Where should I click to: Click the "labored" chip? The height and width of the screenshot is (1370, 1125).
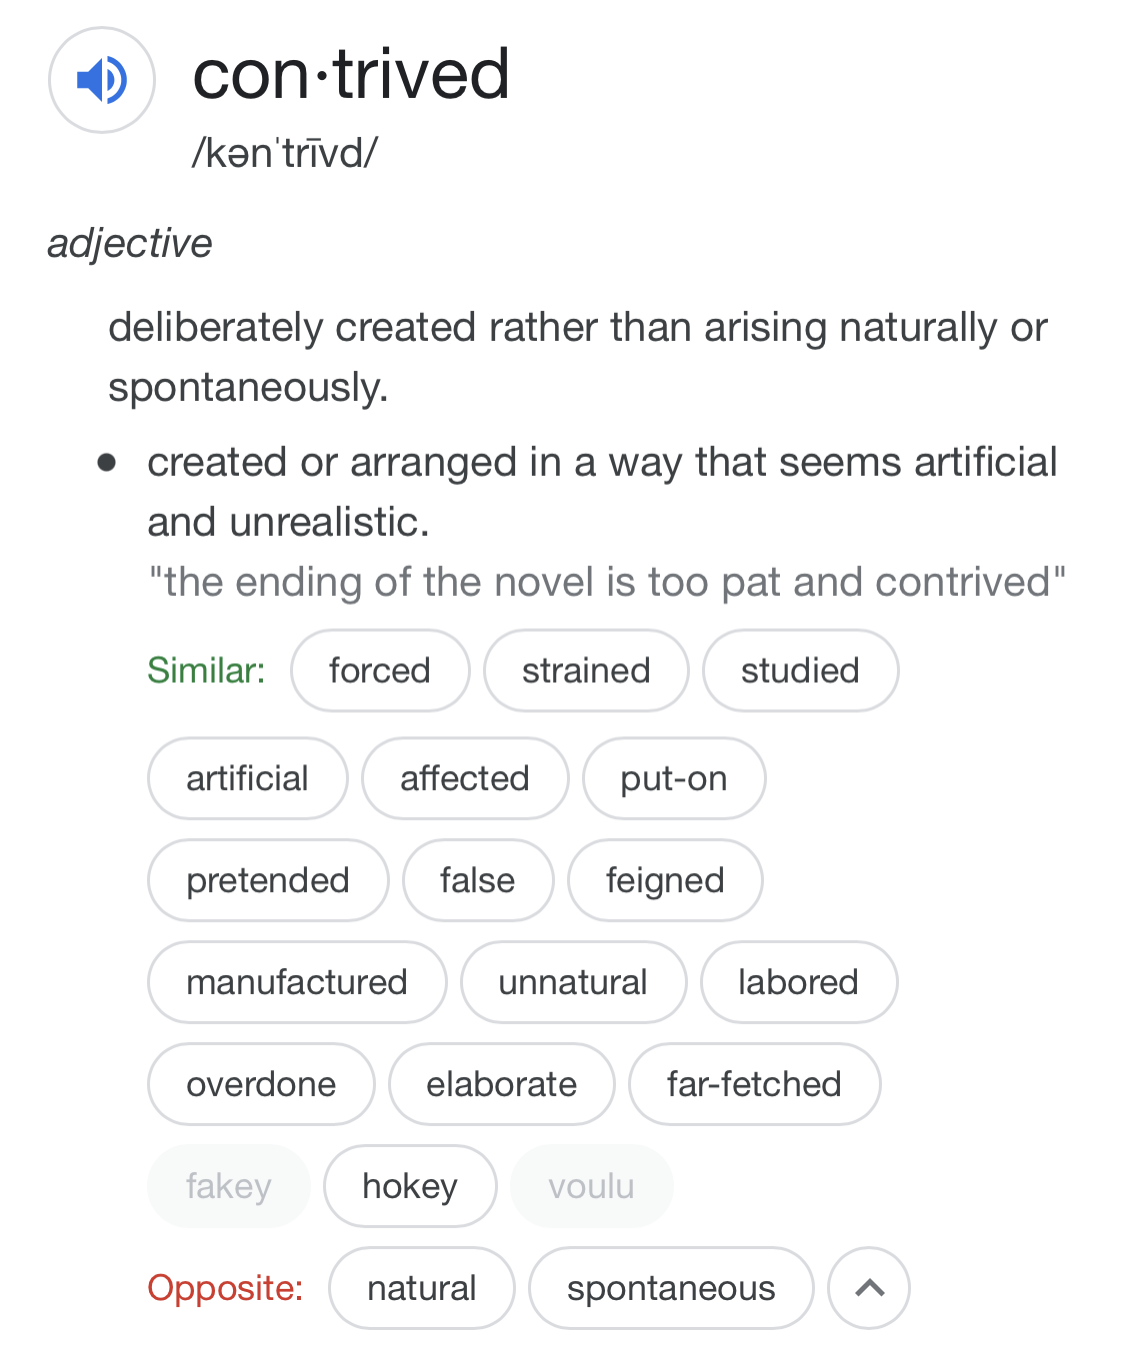click(798, 982)
